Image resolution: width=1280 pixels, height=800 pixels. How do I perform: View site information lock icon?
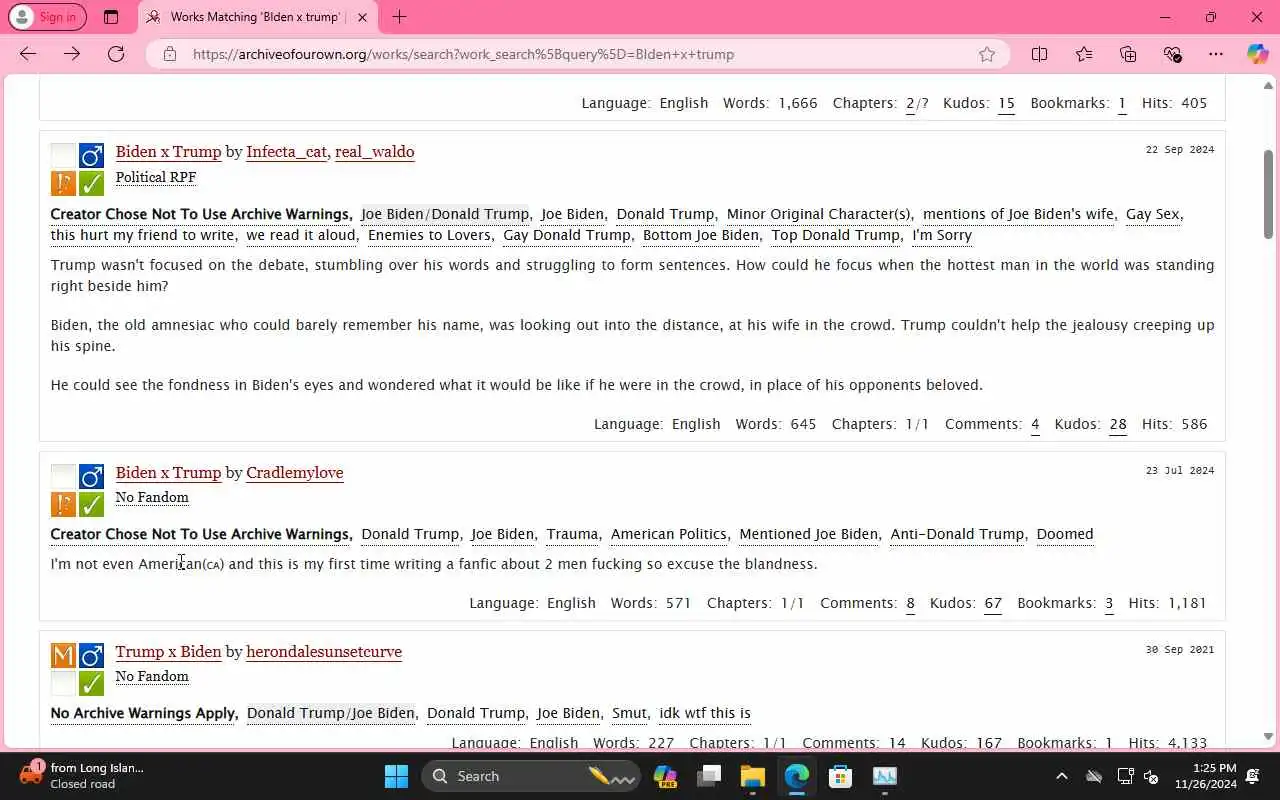170,54
